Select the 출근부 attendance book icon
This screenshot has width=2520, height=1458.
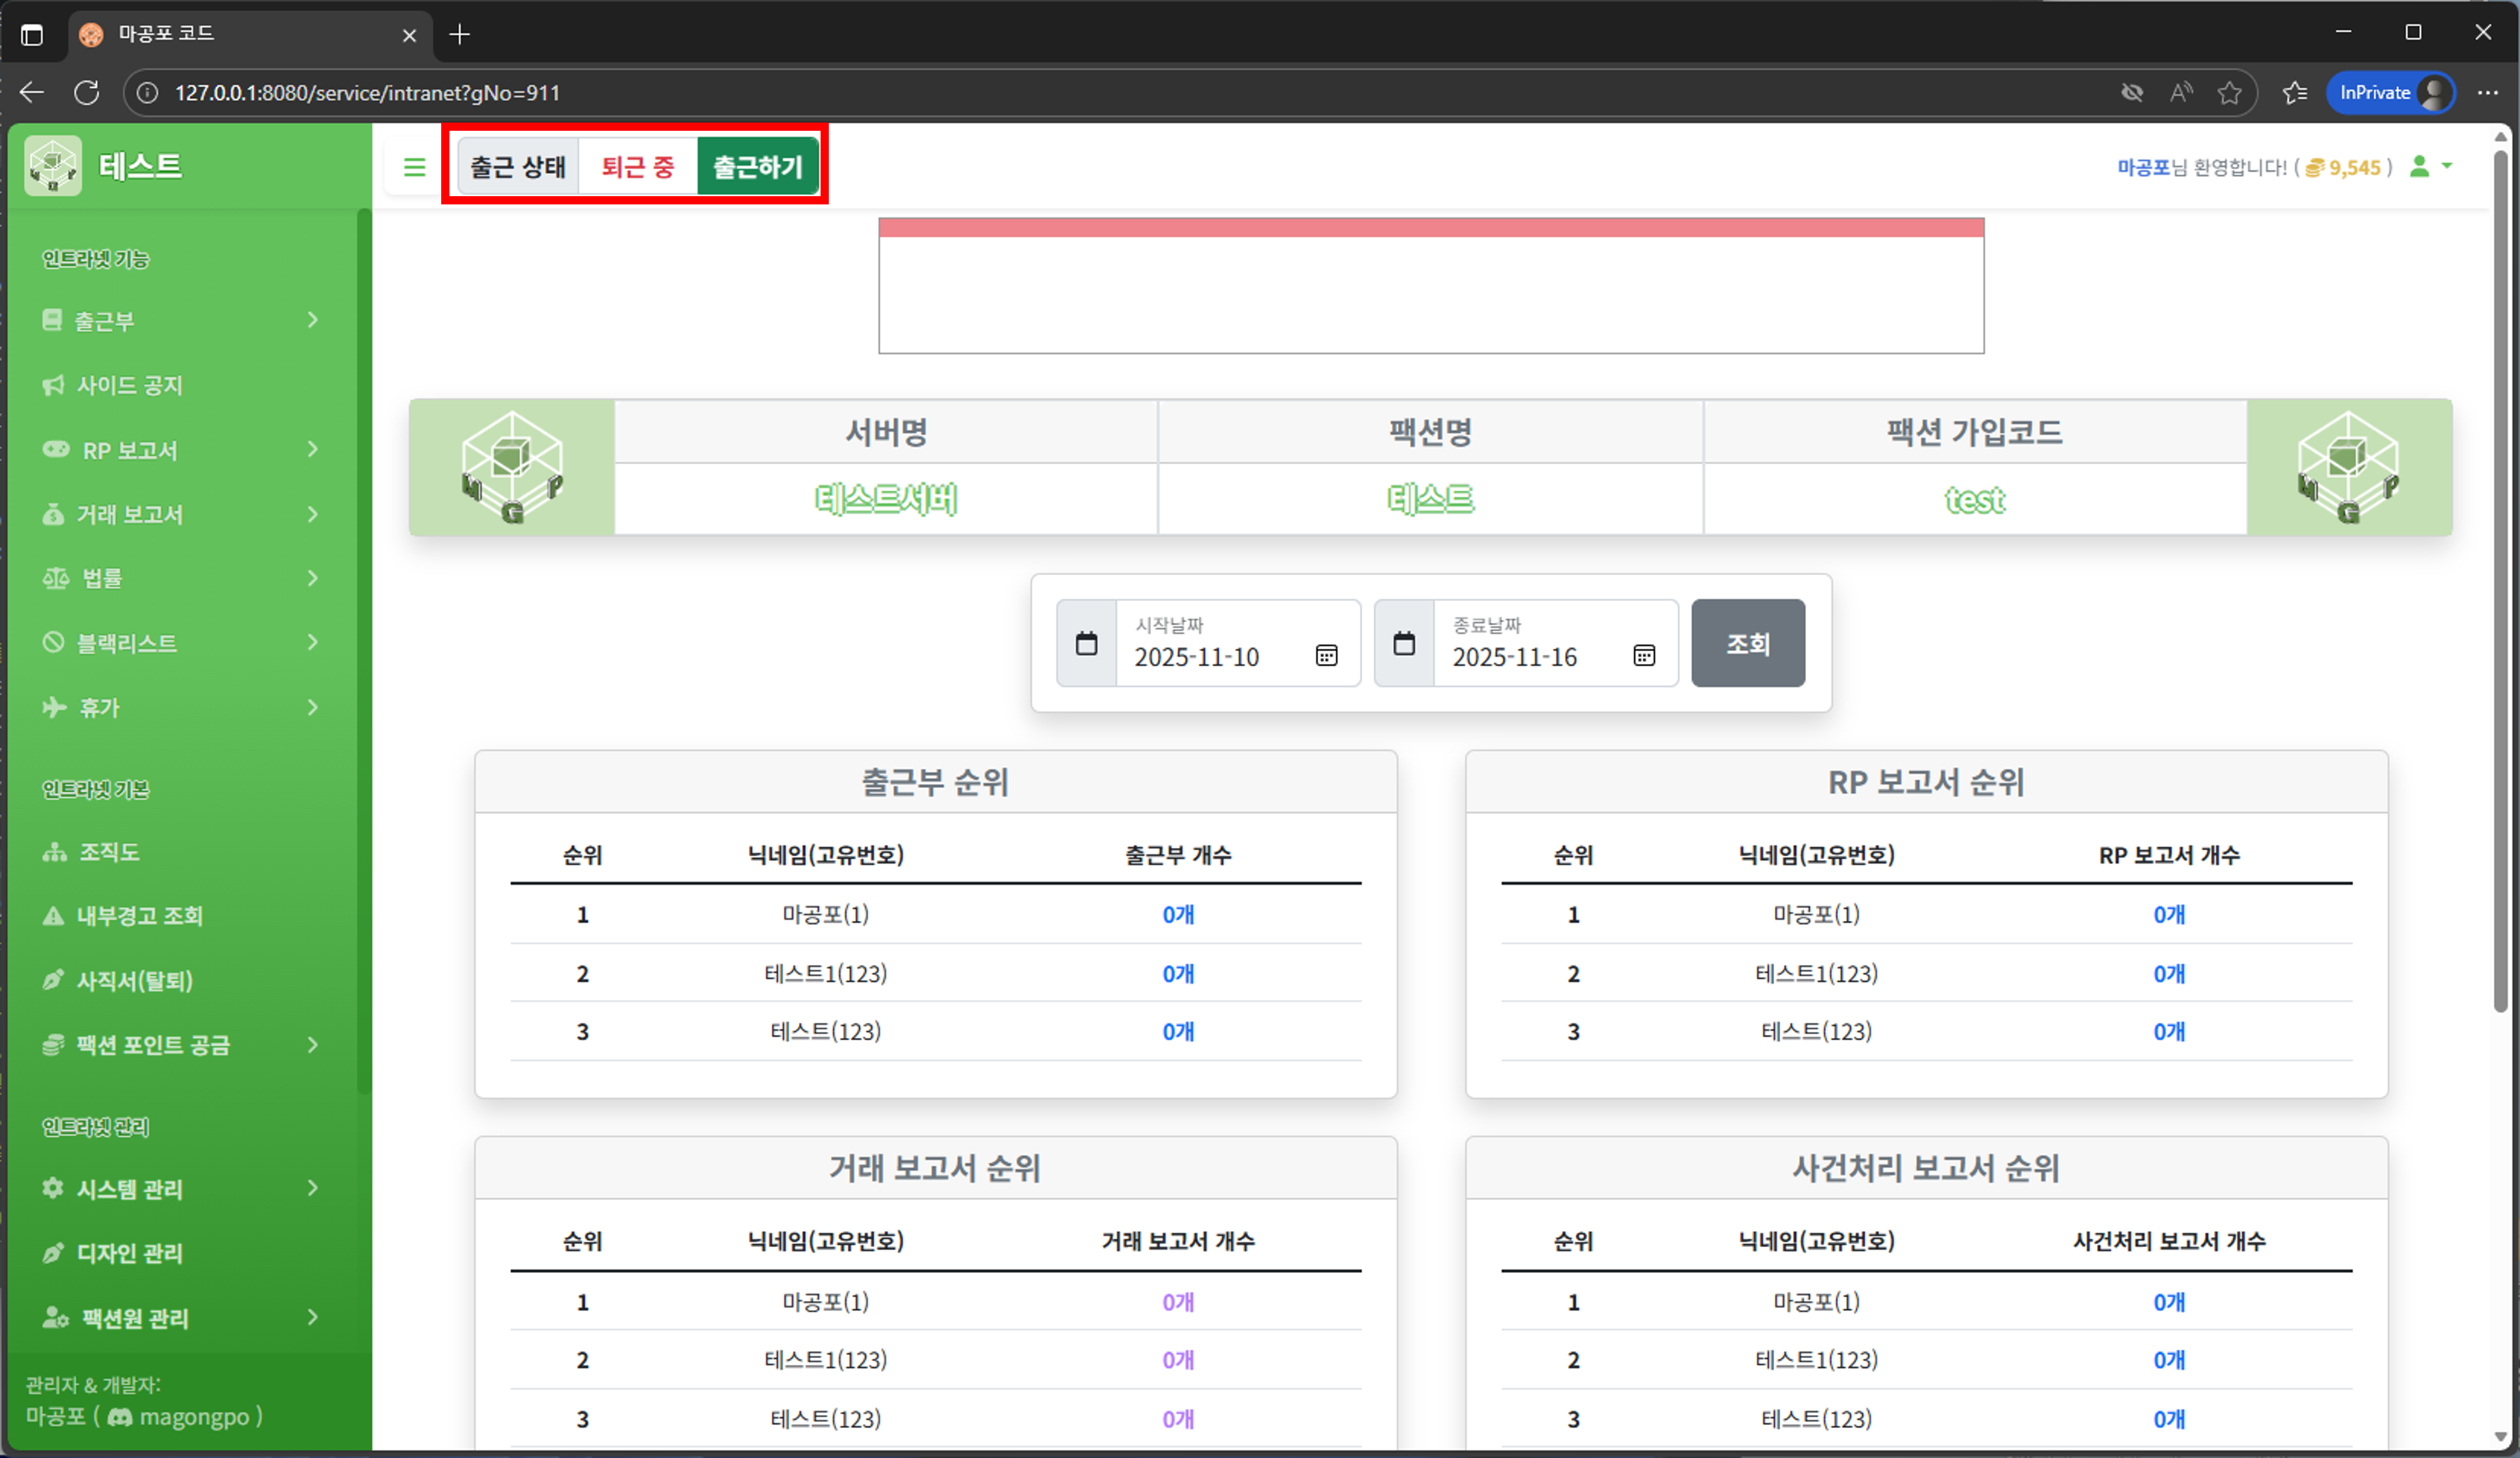click(x=53, y=320)
